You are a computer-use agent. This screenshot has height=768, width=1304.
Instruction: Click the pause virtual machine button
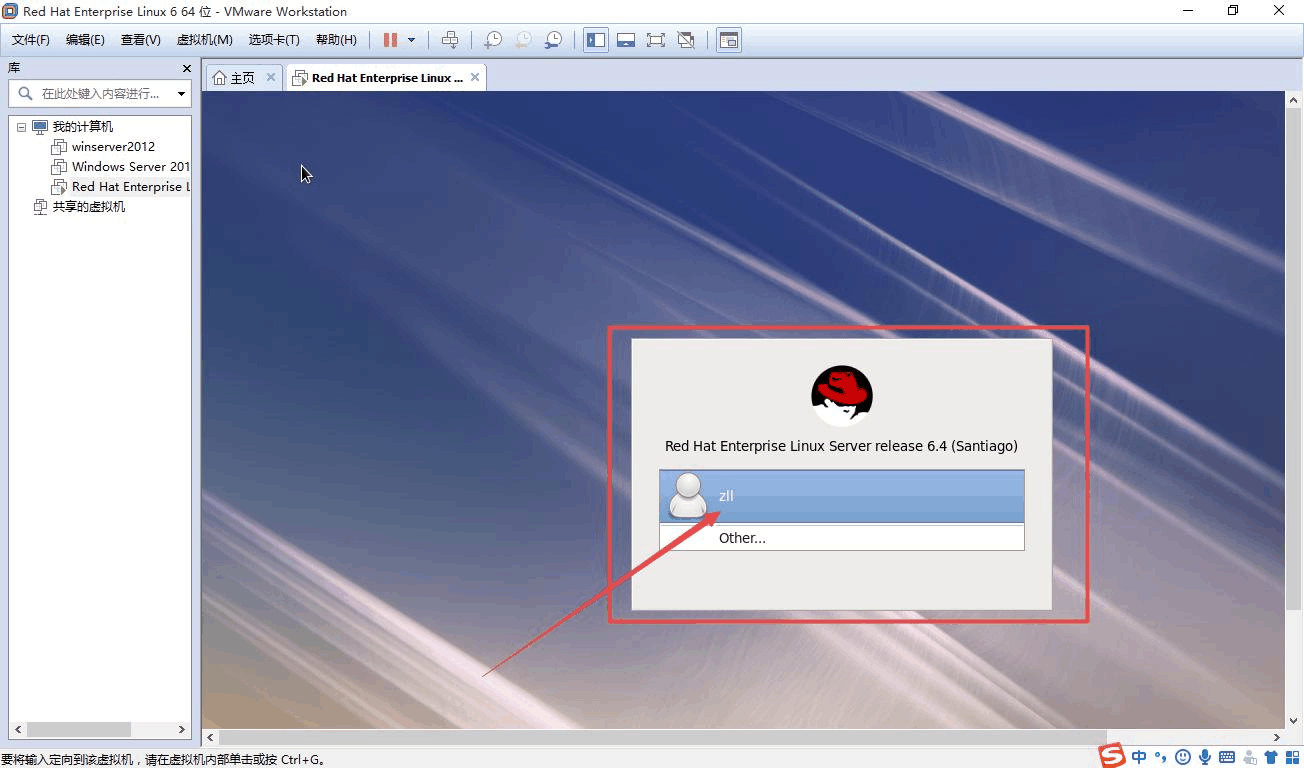390,40
